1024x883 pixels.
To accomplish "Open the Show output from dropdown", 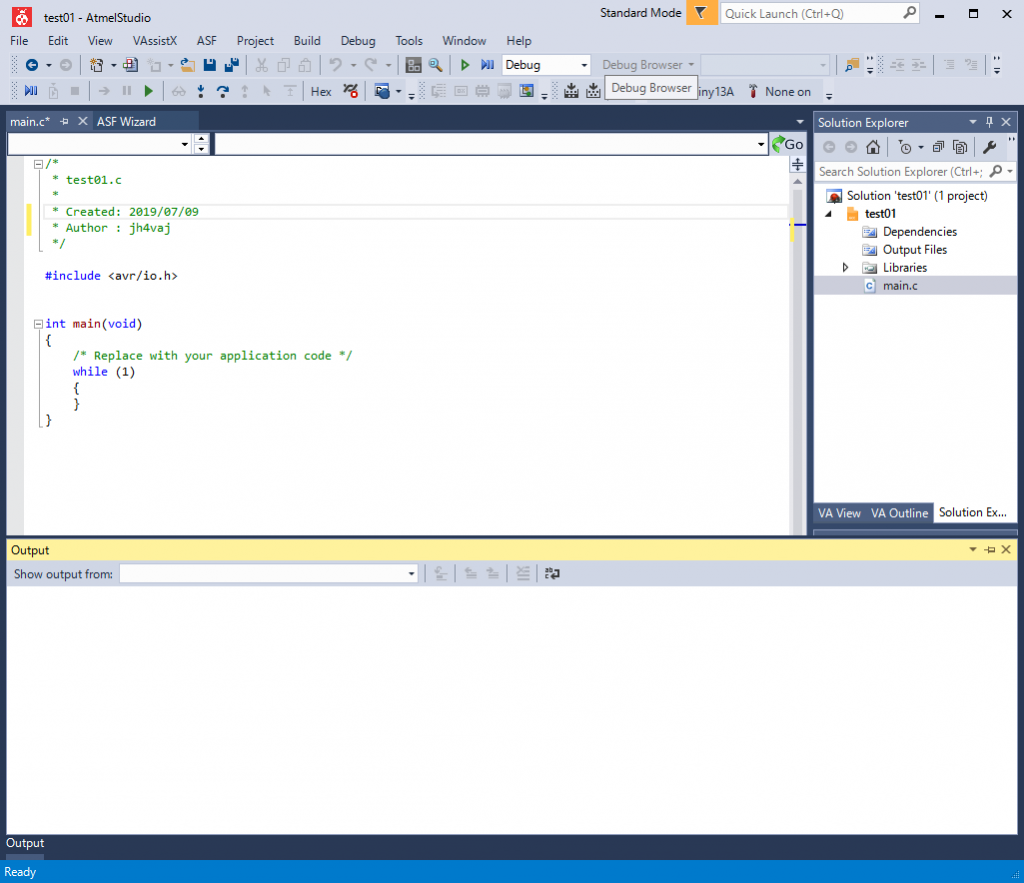I will [x=411, y=574].
